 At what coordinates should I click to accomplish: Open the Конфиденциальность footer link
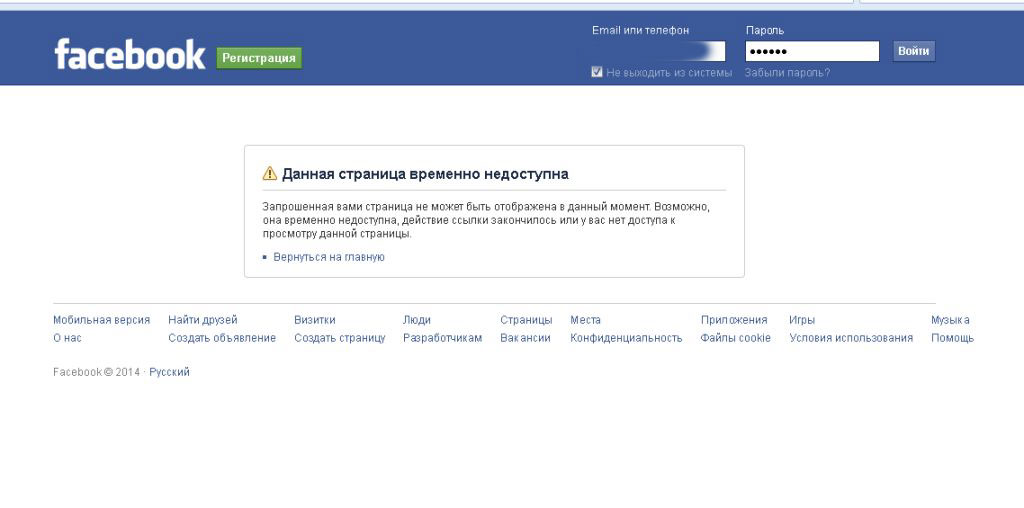click(x=626, y=338)
